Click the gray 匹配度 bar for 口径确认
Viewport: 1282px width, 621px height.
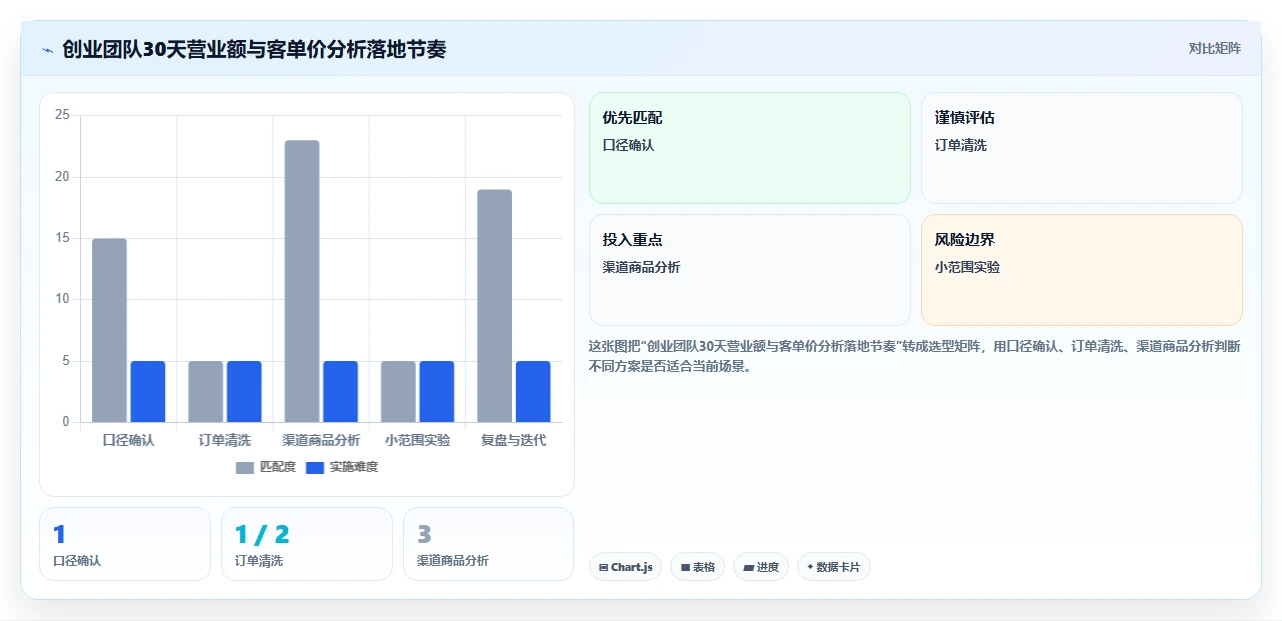(109, 330)
